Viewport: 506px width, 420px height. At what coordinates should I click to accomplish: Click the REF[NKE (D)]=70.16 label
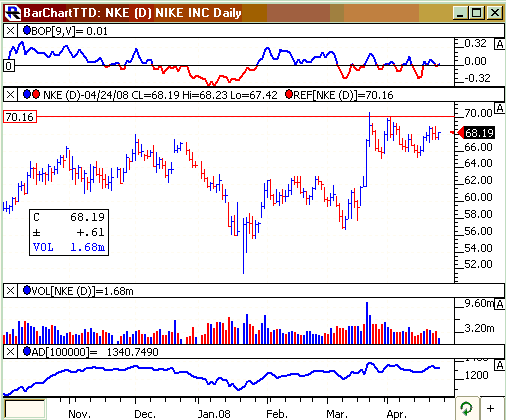[x=343, y=95]
